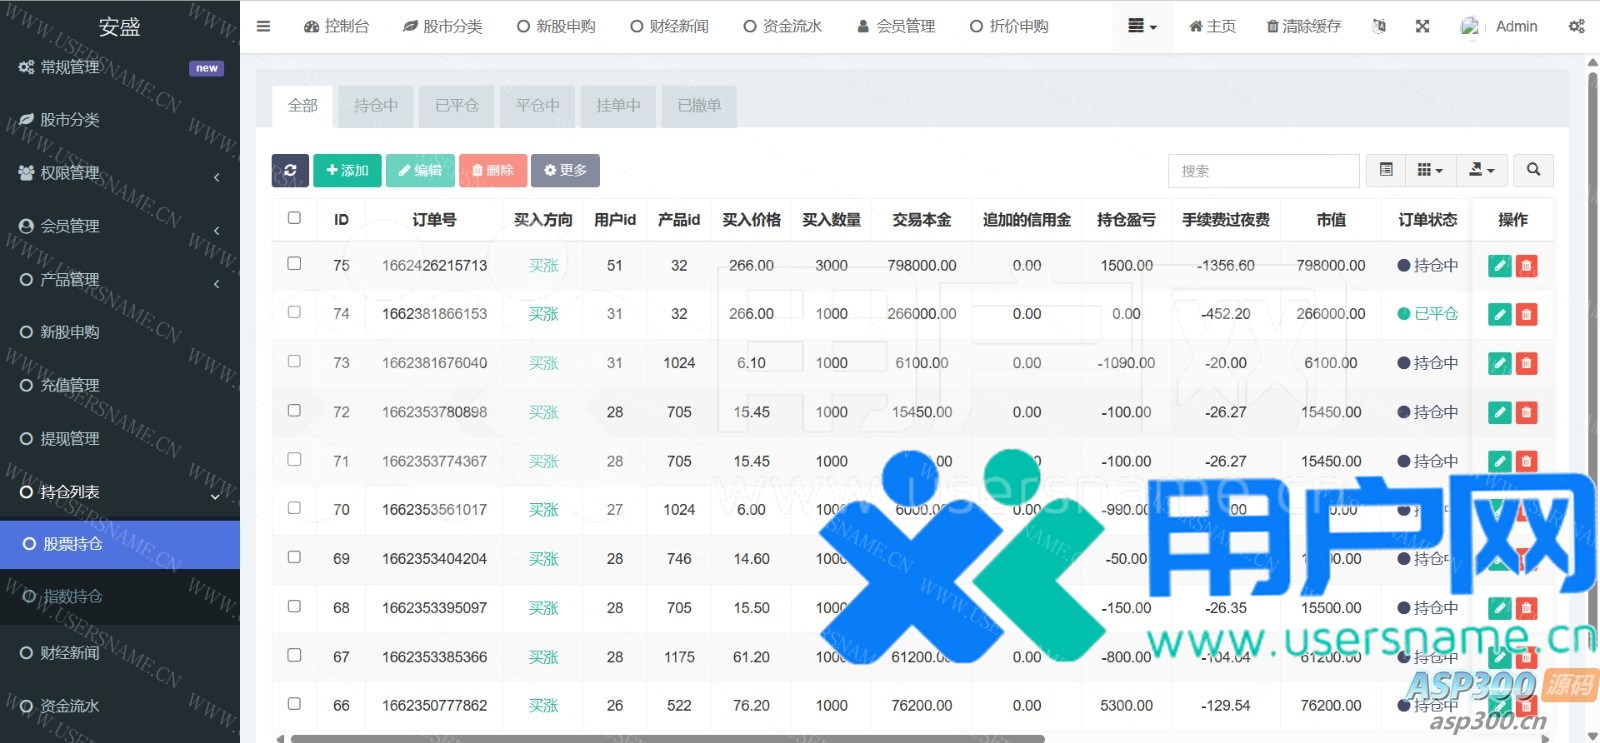Click the refresh table icon button
This screenshot has width=1600, height=743.
click(x=290, y=171)
